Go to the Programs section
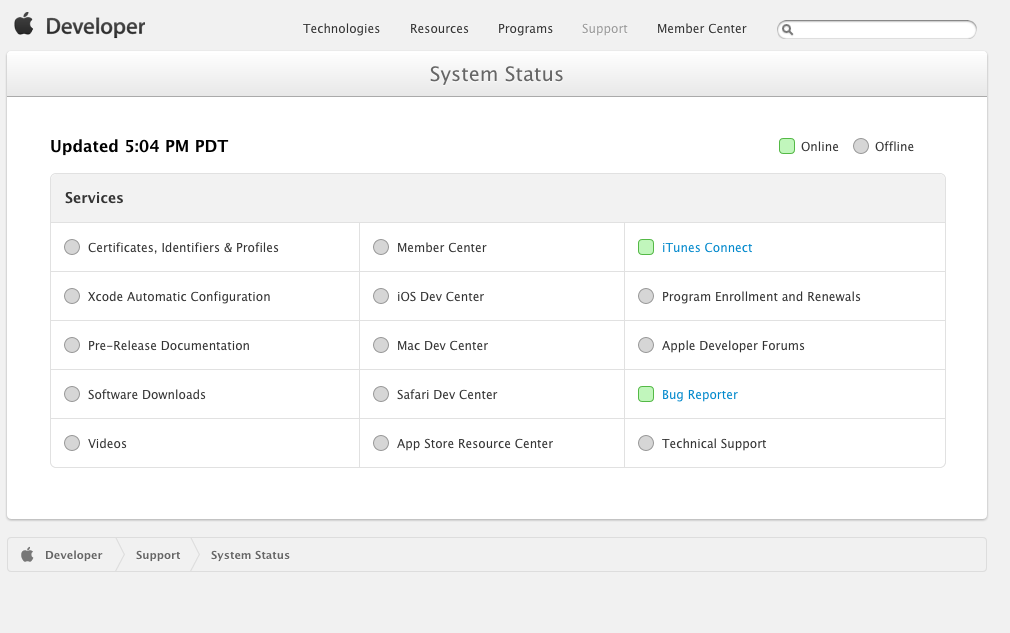 coord(525,29)
